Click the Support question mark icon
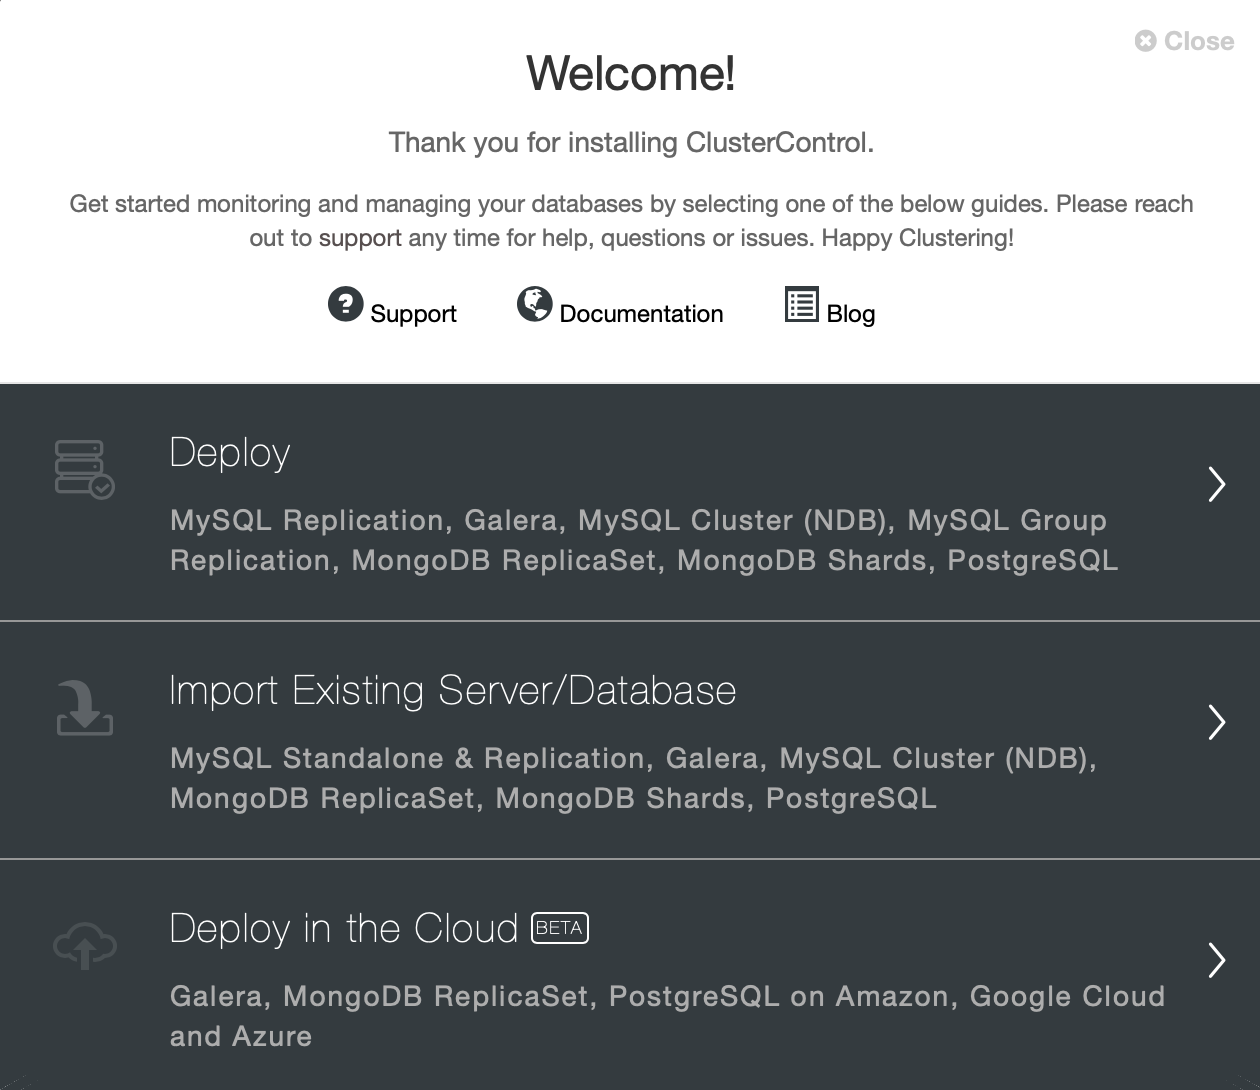The width and height of the screenshot is (1260, 1090). coord(345,303)
